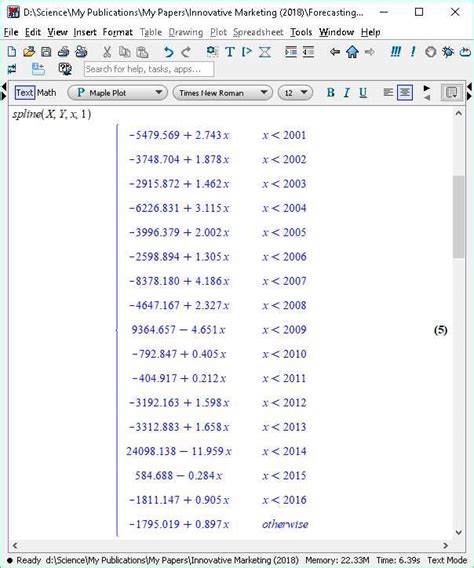Expand more formatting toolbar options
Viewport: 474px width, 568px height.
(427, 93)
